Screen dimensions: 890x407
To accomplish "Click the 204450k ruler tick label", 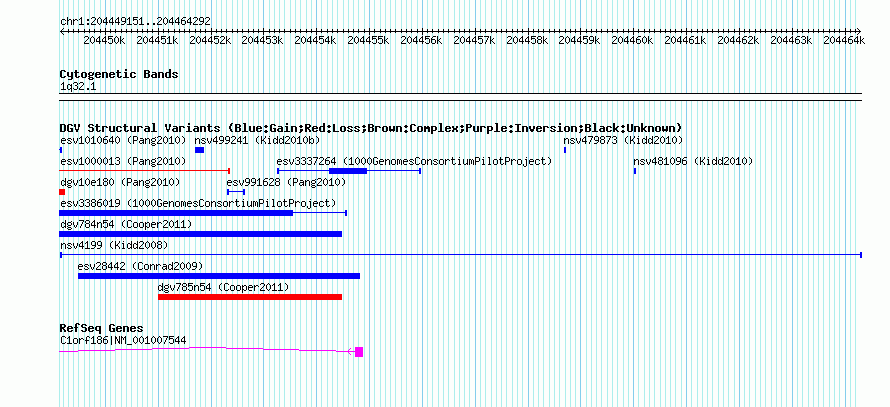I will click(x=103, y=40).
